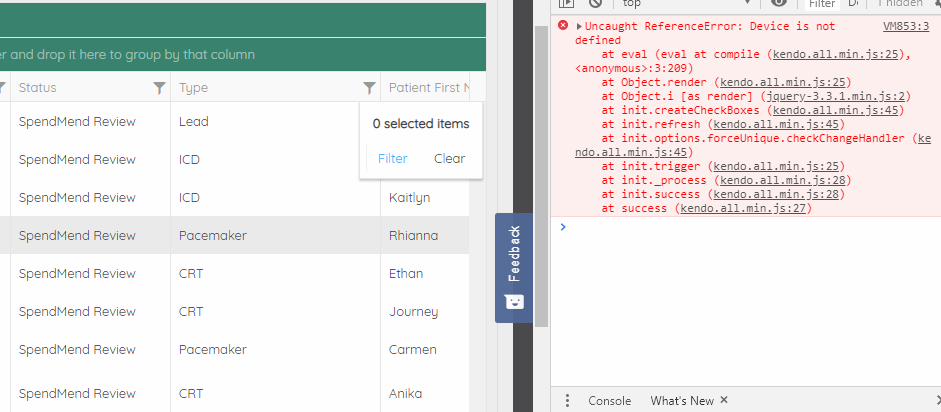Switch to the What's New tab
941x412 pixels.
coord(682,400)
